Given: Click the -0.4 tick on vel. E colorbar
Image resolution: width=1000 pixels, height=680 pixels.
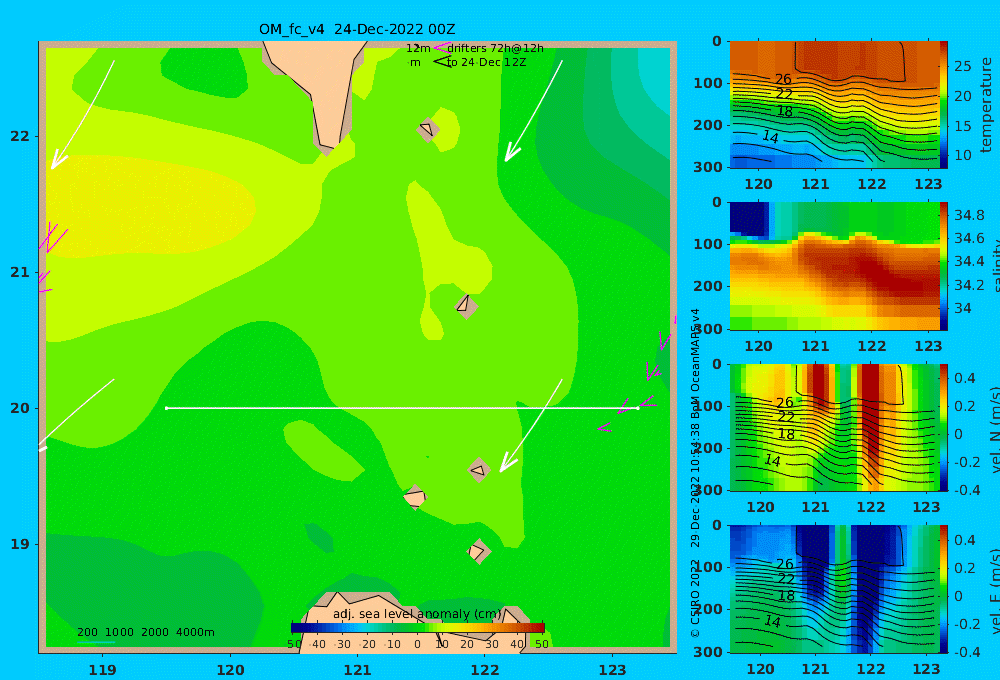Looking at the screenshot, I should click(x=966, y=652).
